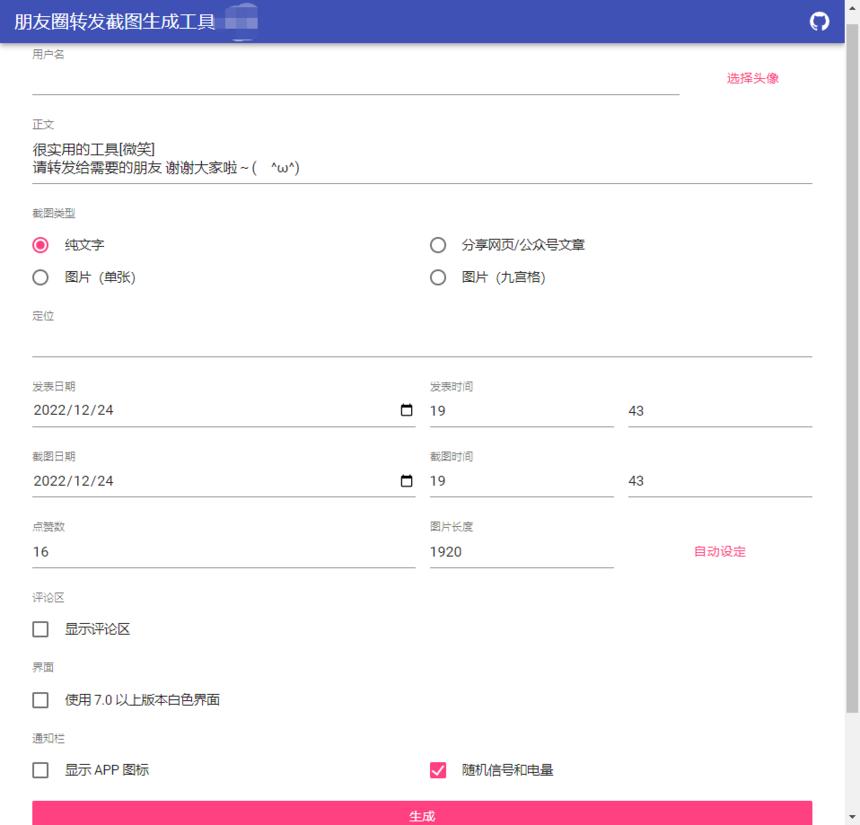Disable 随机信号和电量
The image size is (860, 825).
click(x=437, y=770)
